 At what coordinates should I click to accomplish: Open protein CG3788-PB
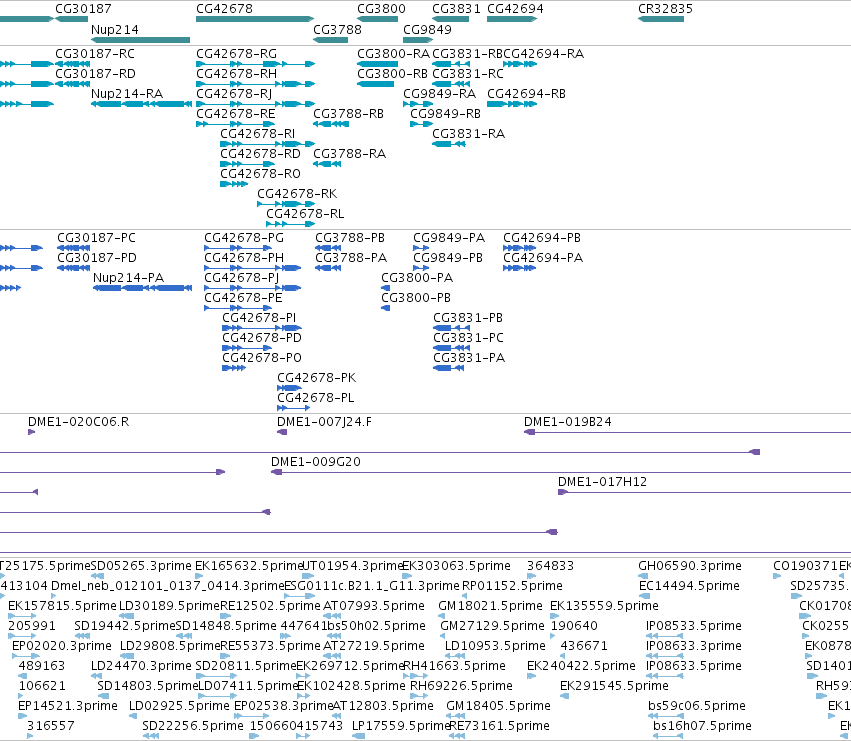coord(350,238)
